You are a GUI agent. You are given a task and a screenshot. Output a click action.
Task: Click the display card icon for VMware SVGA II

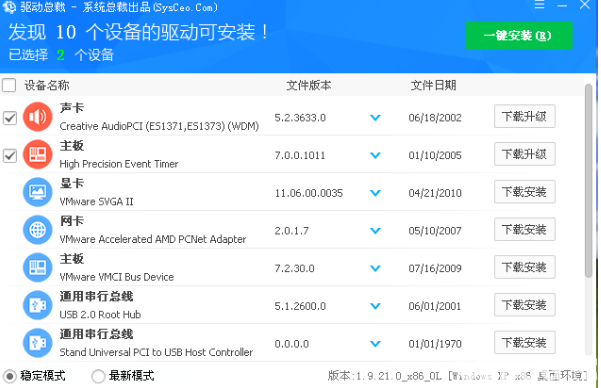(38, 192)
